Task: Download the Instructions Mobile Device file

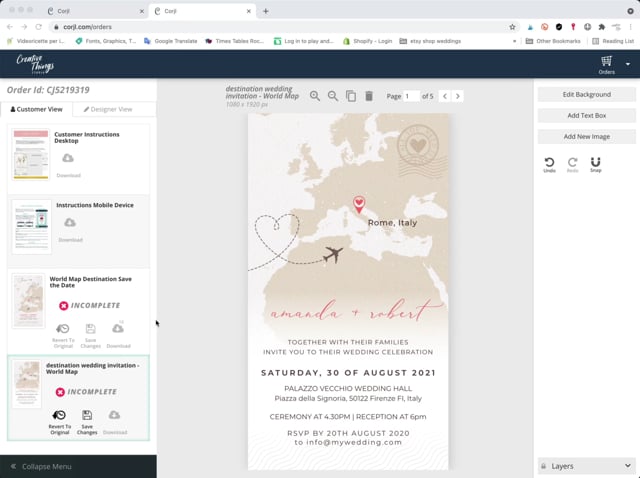Action: click(70, 227)
